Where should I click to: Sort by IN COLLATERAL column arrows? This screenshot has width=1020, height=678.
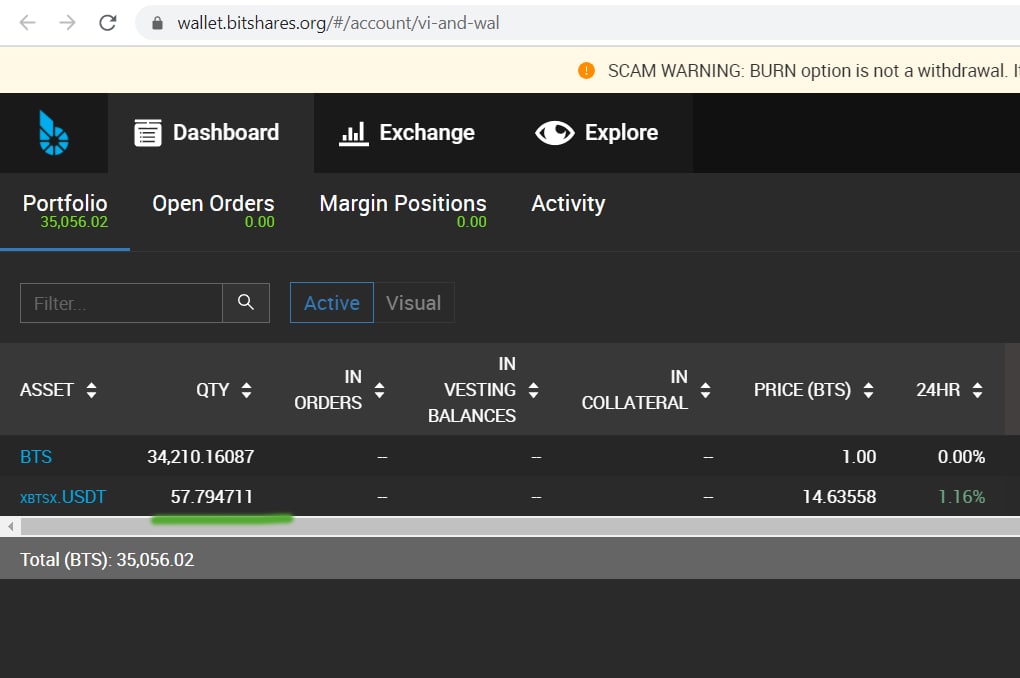tap(705, 390)
